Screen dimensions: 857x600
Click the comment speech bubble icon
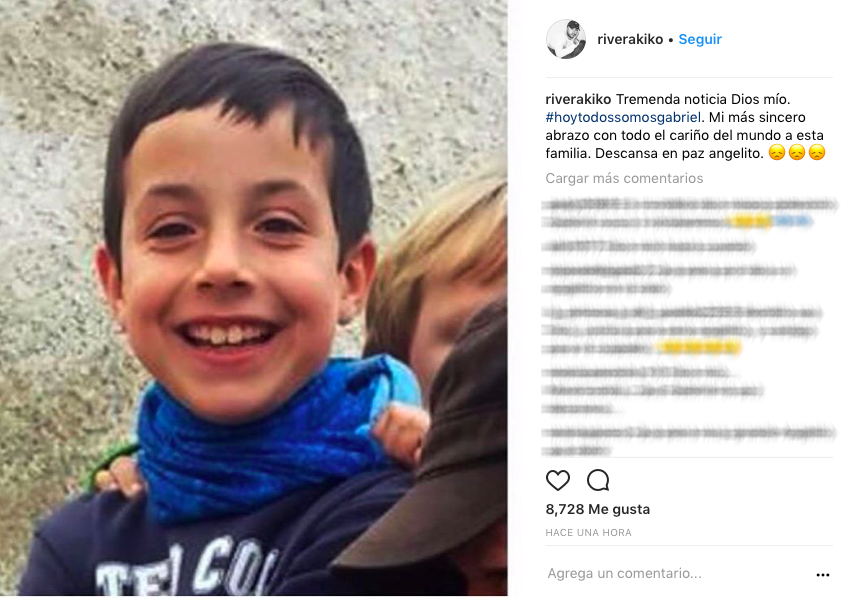point(598,480)
